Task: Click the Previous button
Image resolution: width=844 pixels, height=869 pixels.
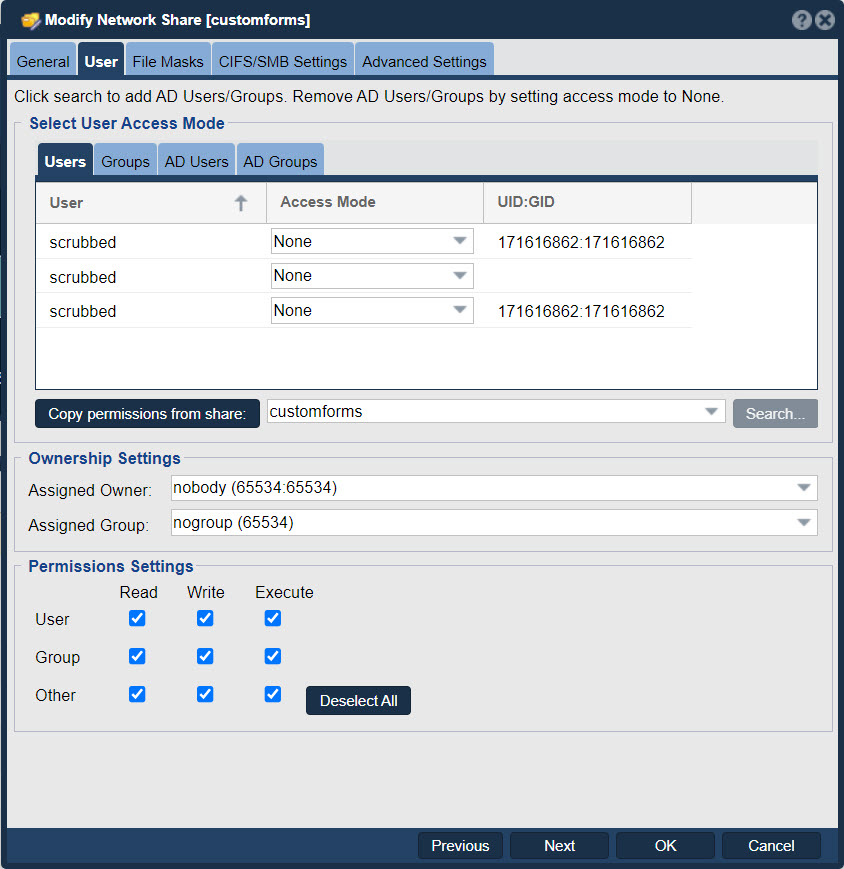Action: [x=460, y=846]
